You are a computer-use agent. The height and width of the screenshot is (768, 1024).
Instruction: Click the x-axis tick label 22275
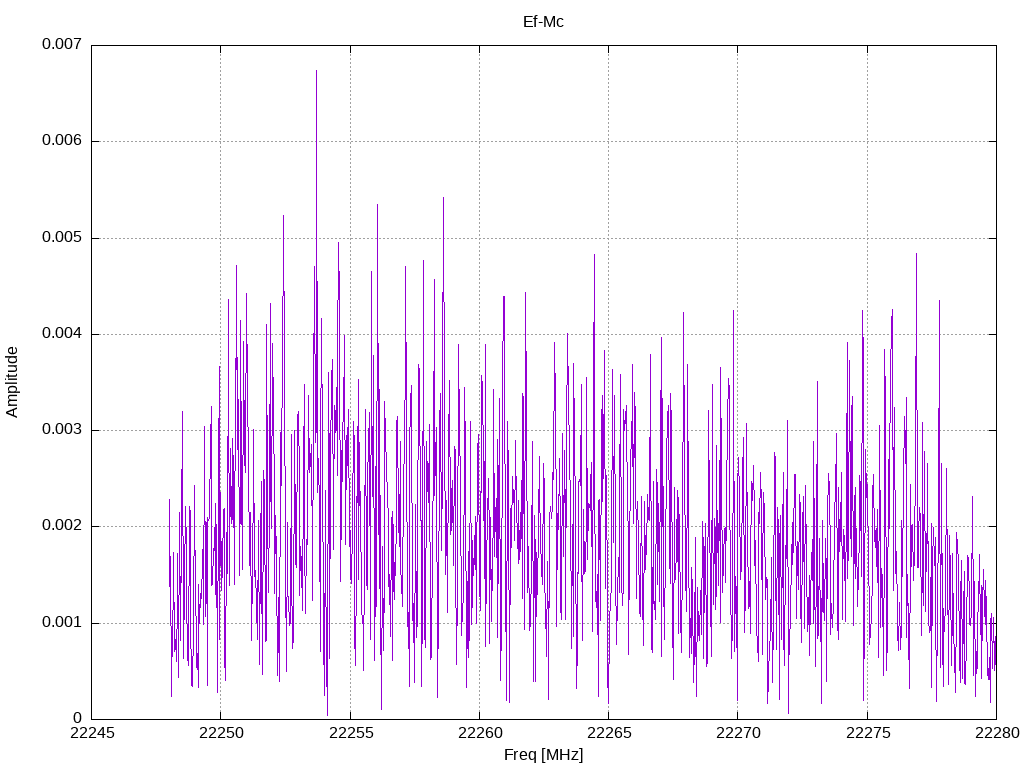point(868,733)
